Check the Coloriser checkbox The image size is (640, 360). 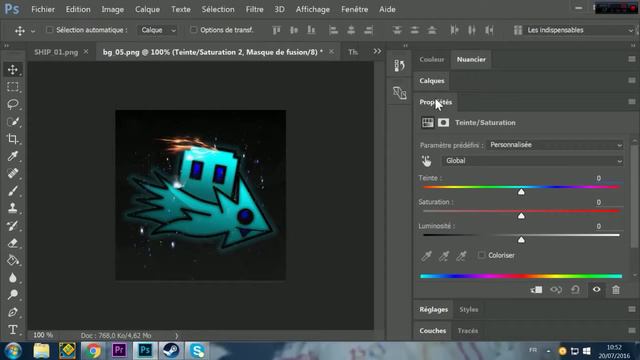click(x=482, y=255)
